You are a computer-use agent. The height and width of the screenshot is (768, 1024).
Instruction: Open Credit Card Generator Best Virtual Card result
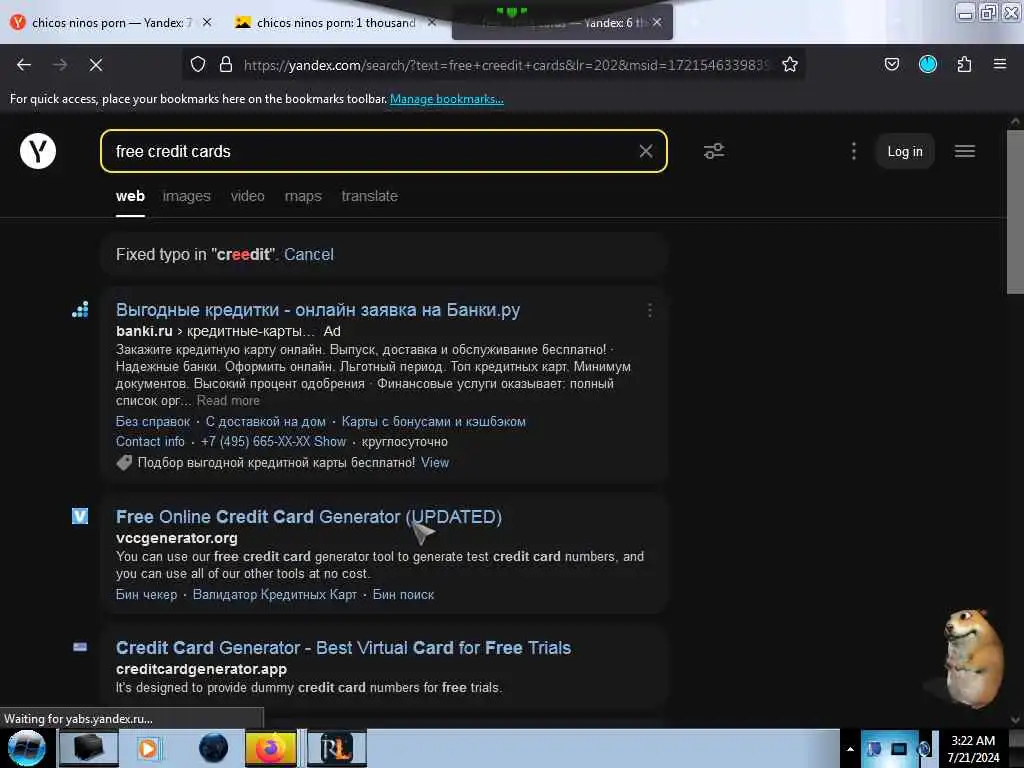344,647
